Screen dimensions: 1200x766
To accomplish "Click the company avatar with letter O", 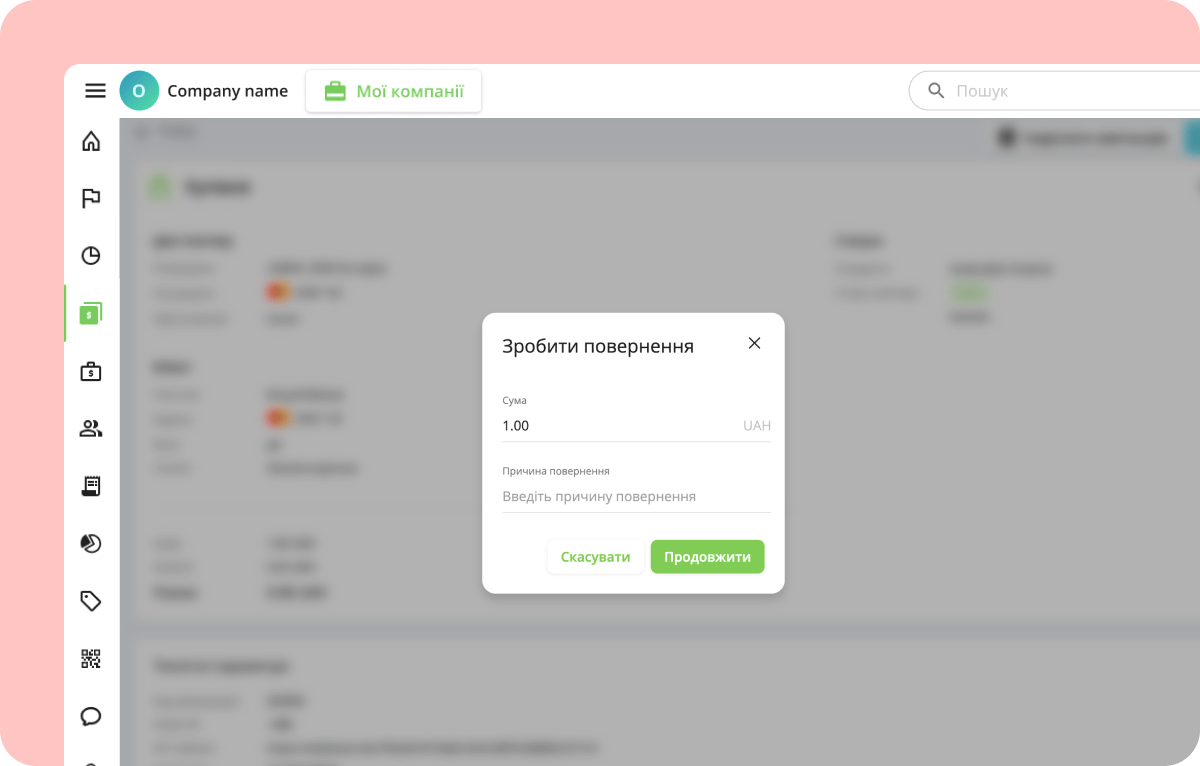I will point(139,91).
